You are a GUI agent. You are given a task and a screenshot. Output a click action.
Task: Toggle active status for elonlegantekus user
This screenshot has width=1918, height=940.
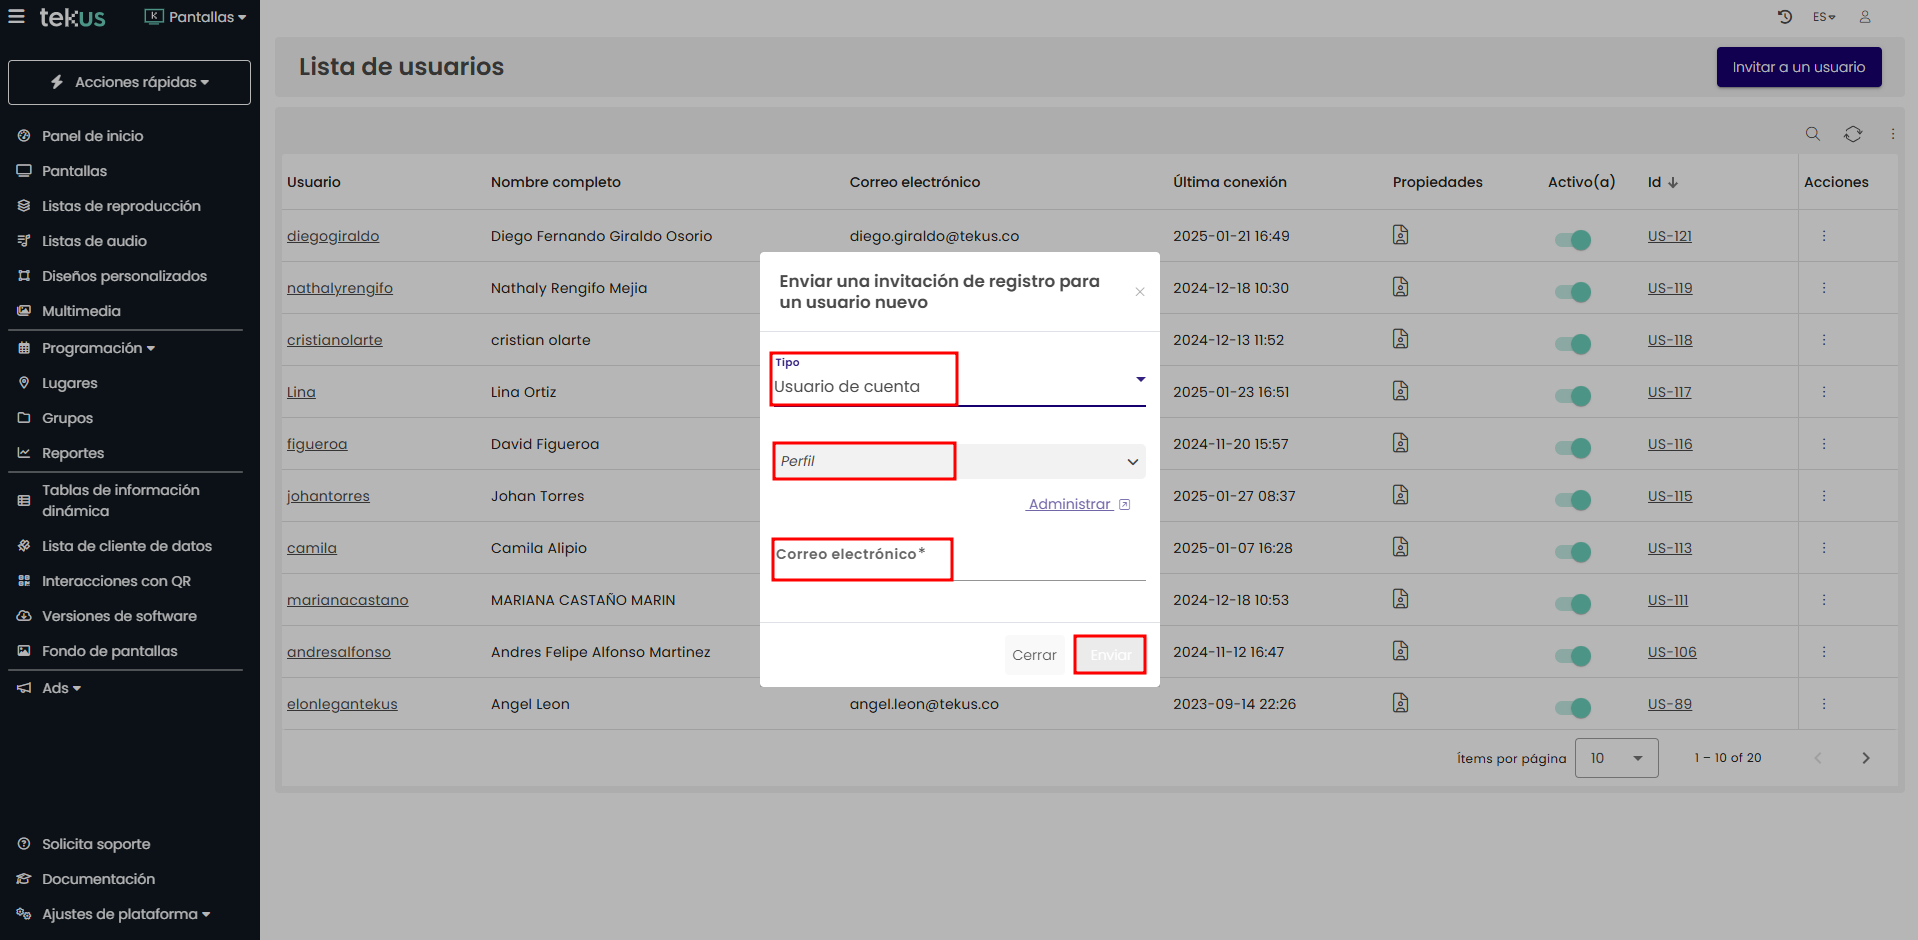(x=1572, y=708)
